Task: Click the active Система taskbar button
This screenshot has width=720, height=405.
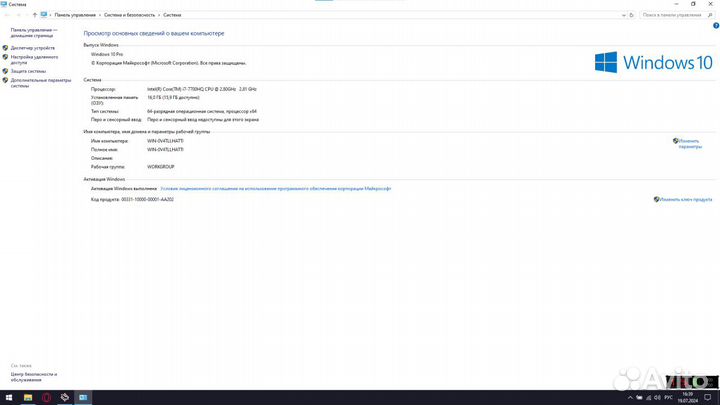Action: 83,398
